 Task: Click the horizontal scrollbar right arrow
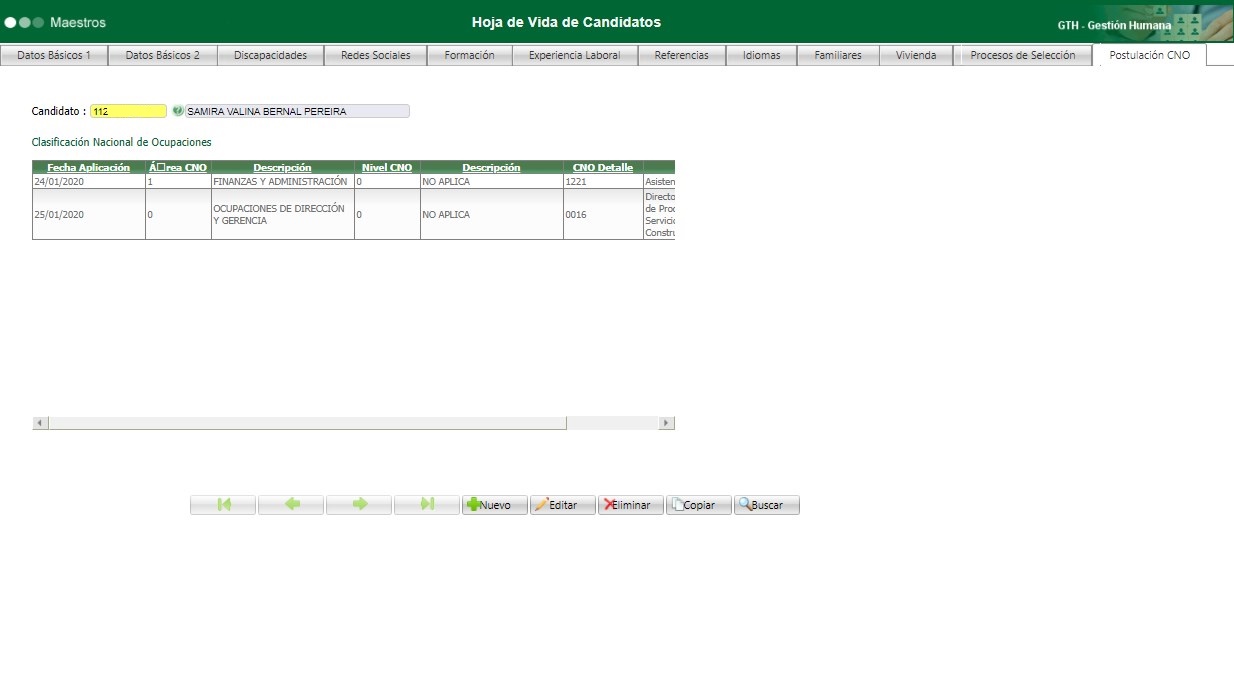[667, 423]
